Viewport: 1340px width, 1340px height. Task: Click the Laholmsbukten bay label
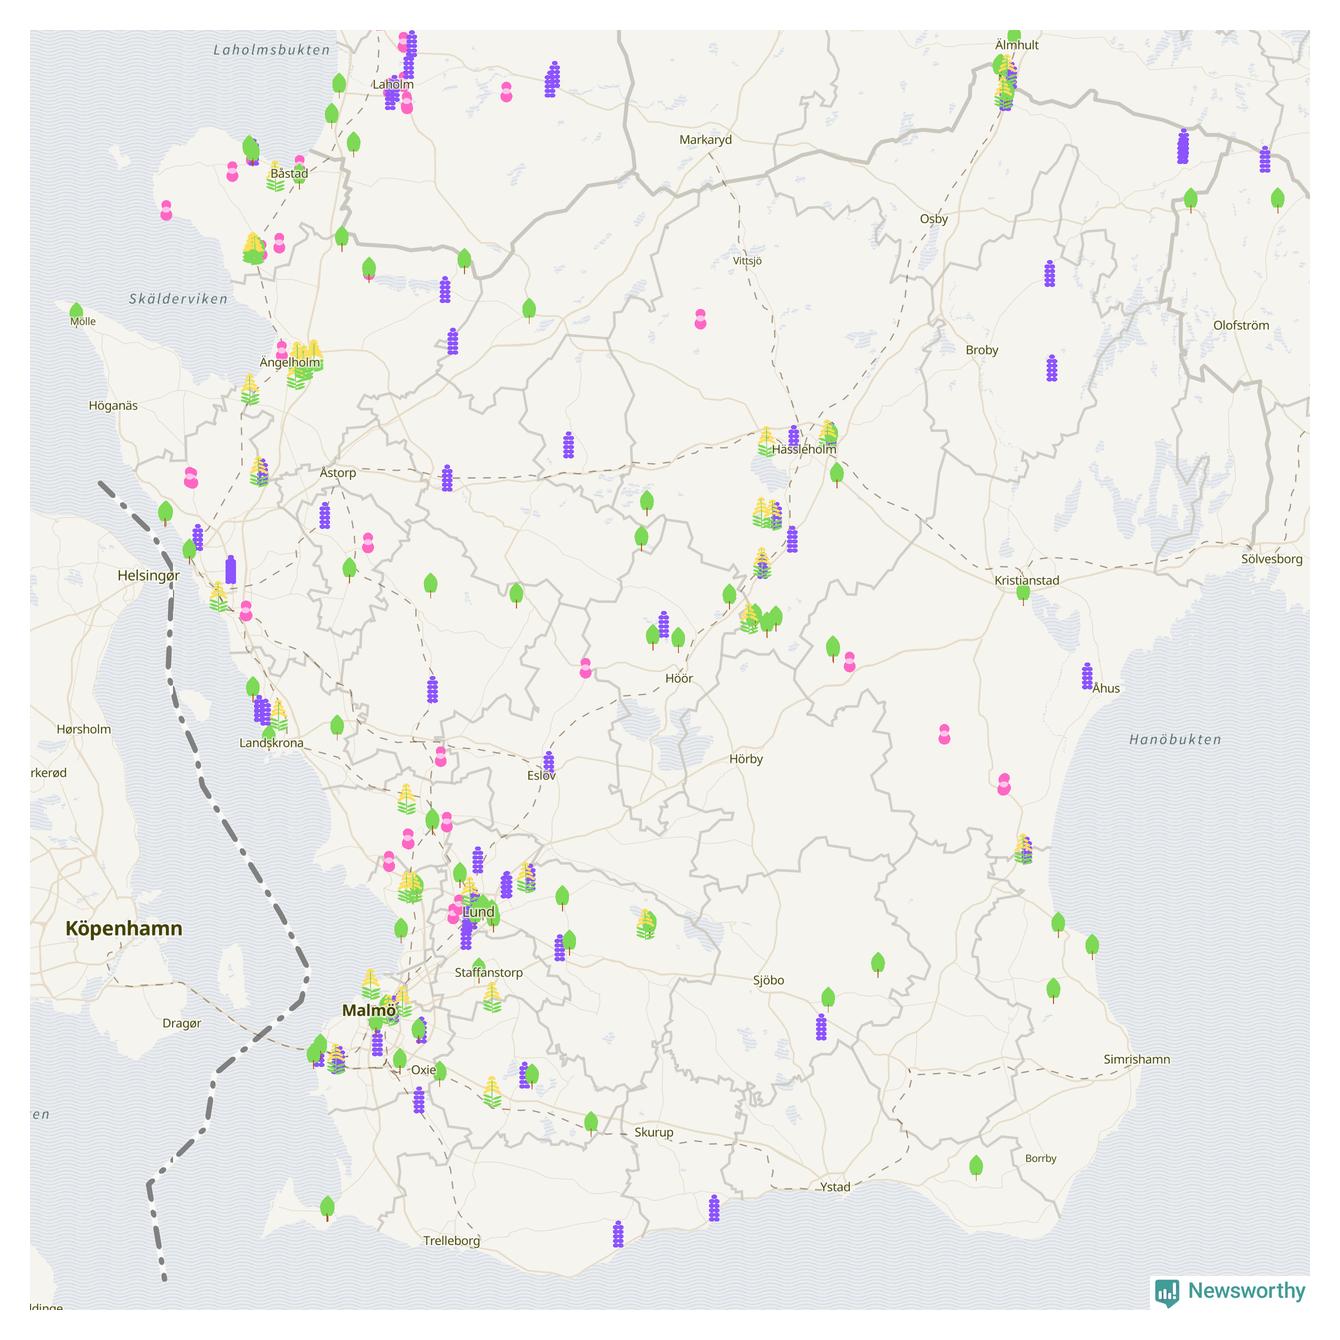point(271,49)
